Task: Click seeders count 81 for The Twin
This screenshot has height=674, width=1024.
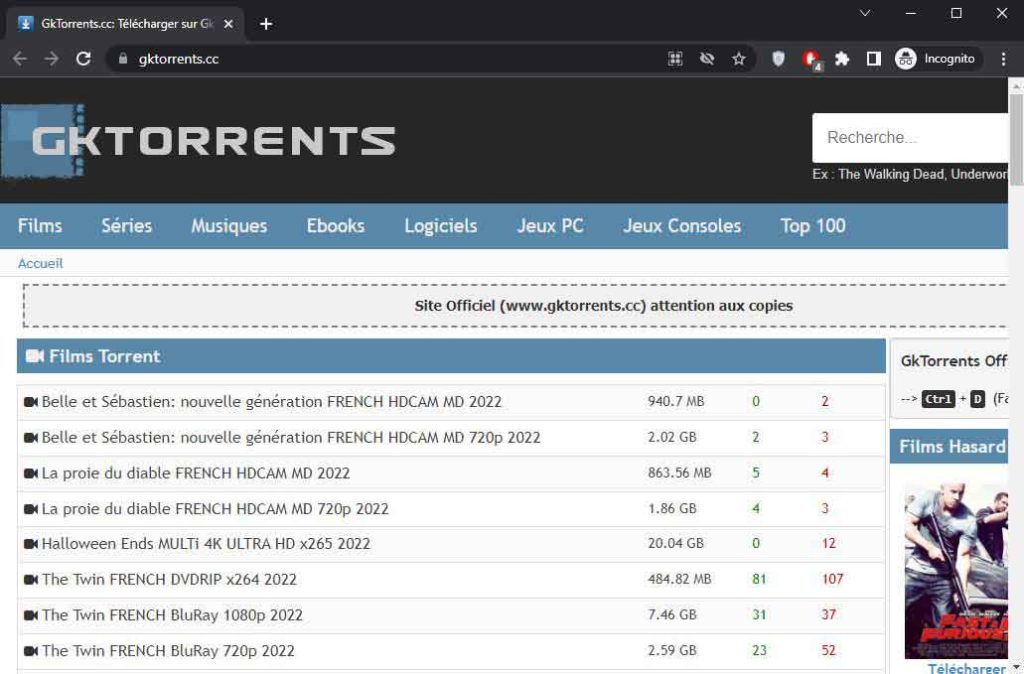Action: tap(759, 579)
